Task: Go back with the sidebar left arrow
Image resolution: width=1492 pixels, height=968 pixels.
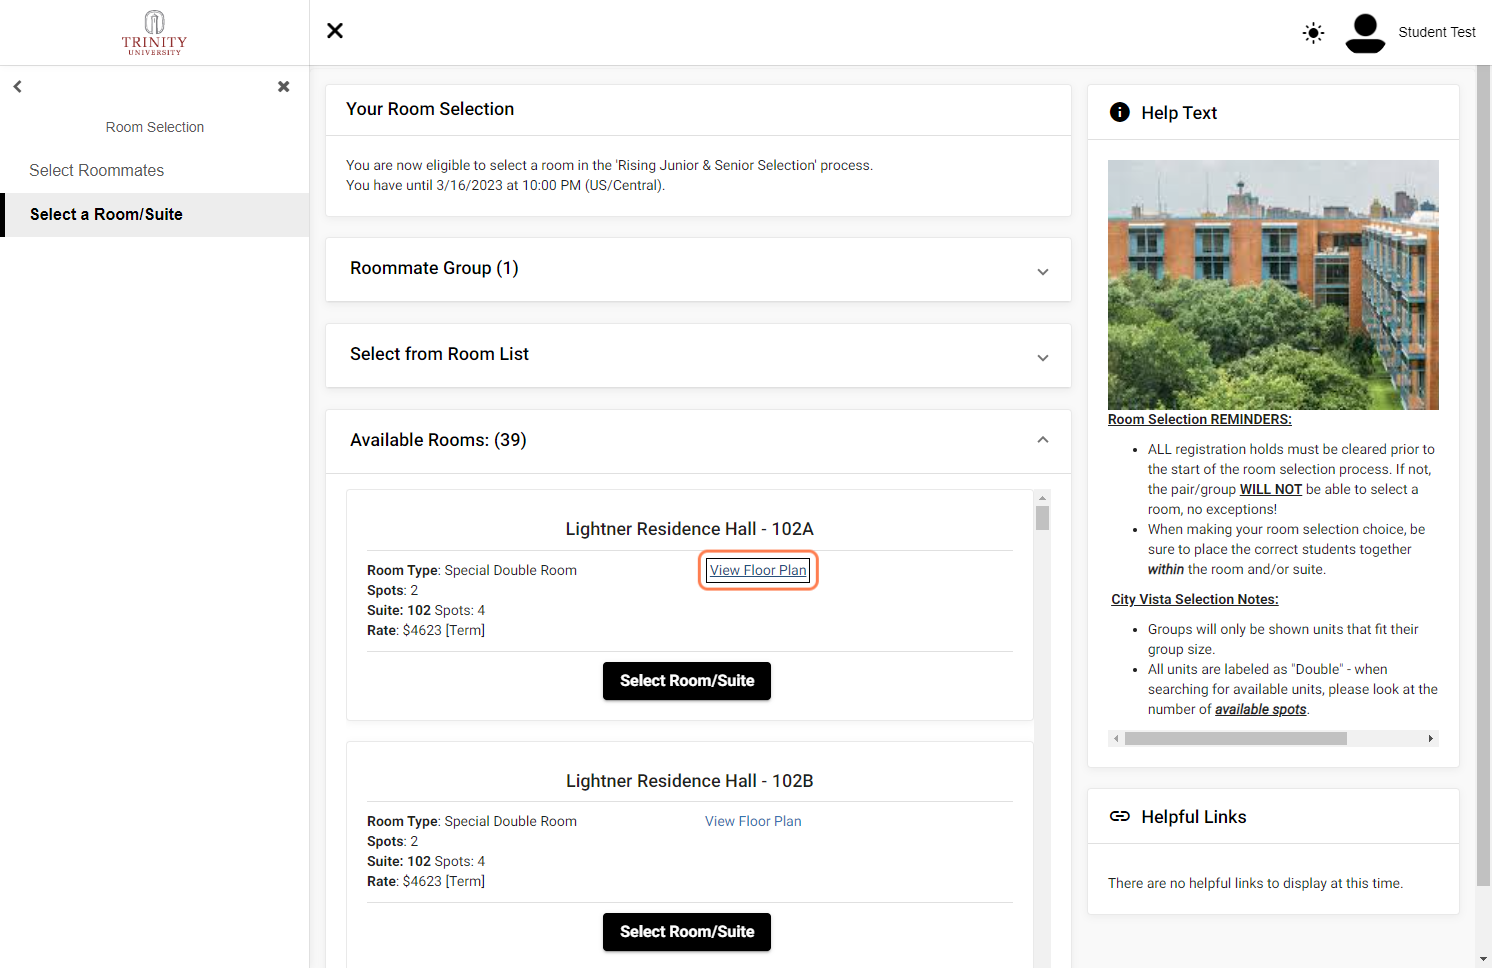Action: coord(17,87)
